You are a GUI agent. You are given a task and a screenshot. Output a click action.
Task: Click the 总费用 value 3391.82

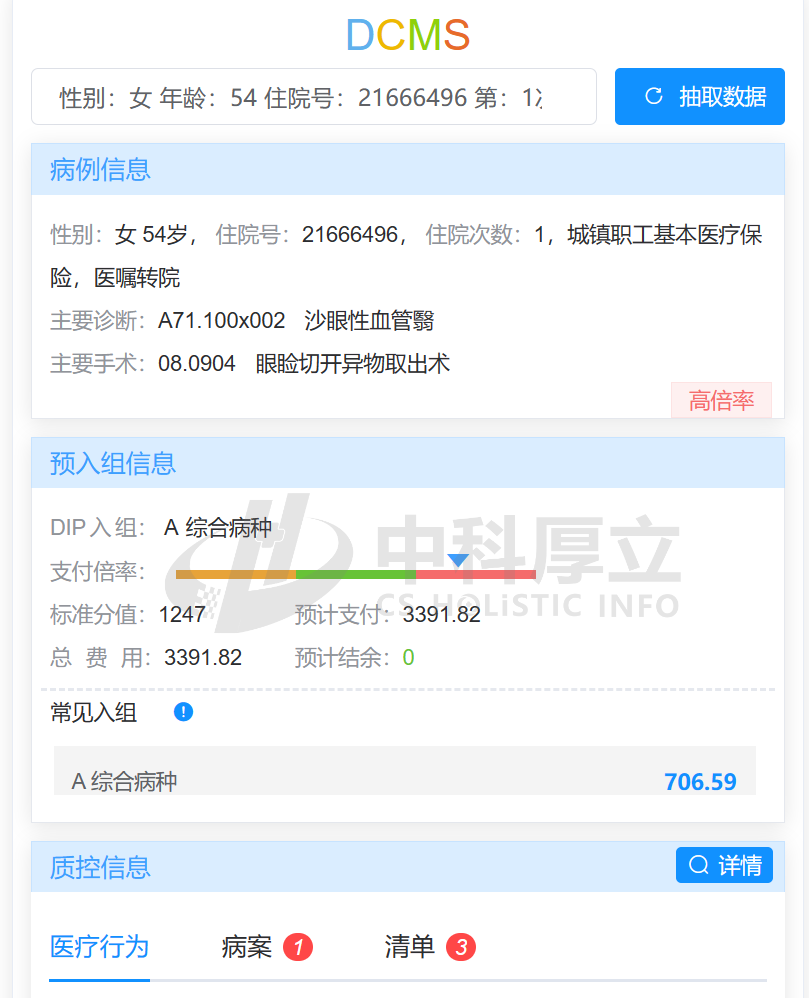203,657
